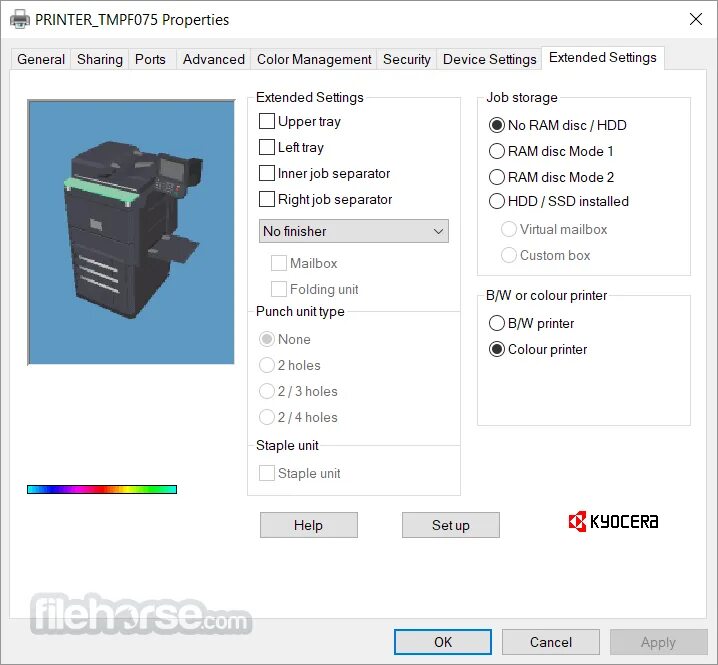Tick the Left tray checkbox
The width and height of the screenshot is (718, 665).
click(267, 147)
